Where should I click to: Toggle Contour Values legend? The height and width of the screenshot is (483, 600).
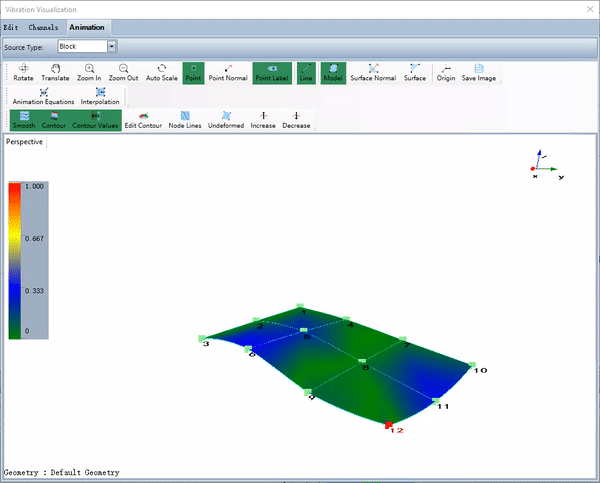point(95,120)
